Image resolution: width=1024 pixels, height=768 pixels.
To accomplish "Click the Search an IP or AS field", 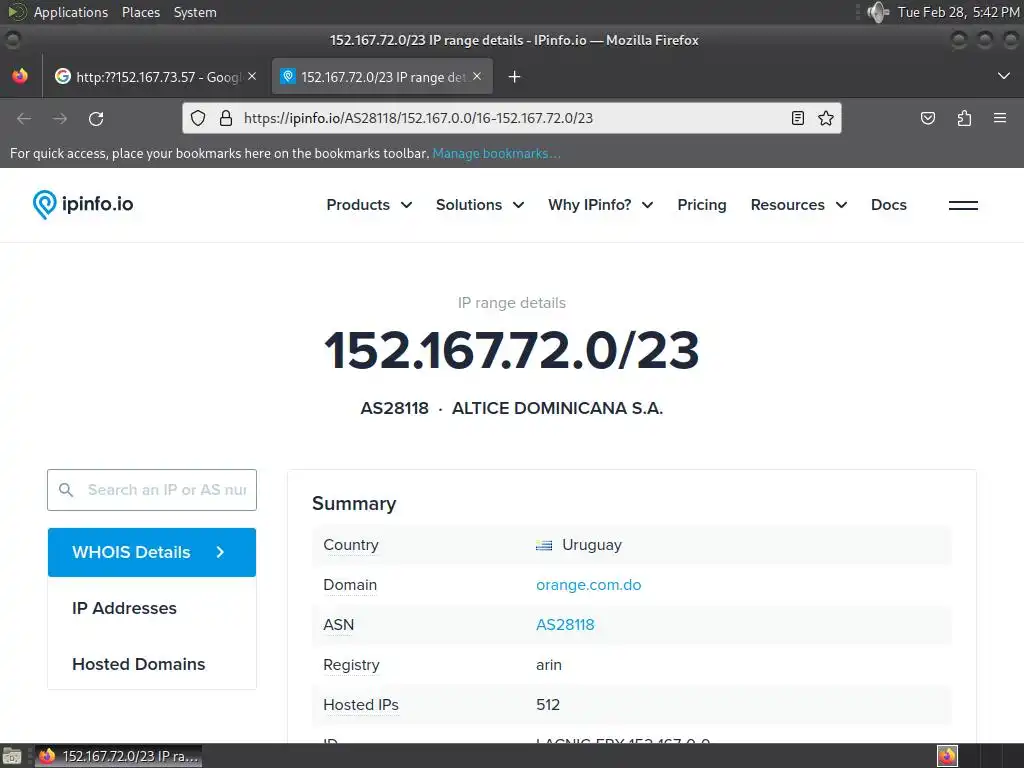I will (x=152, y=490).
